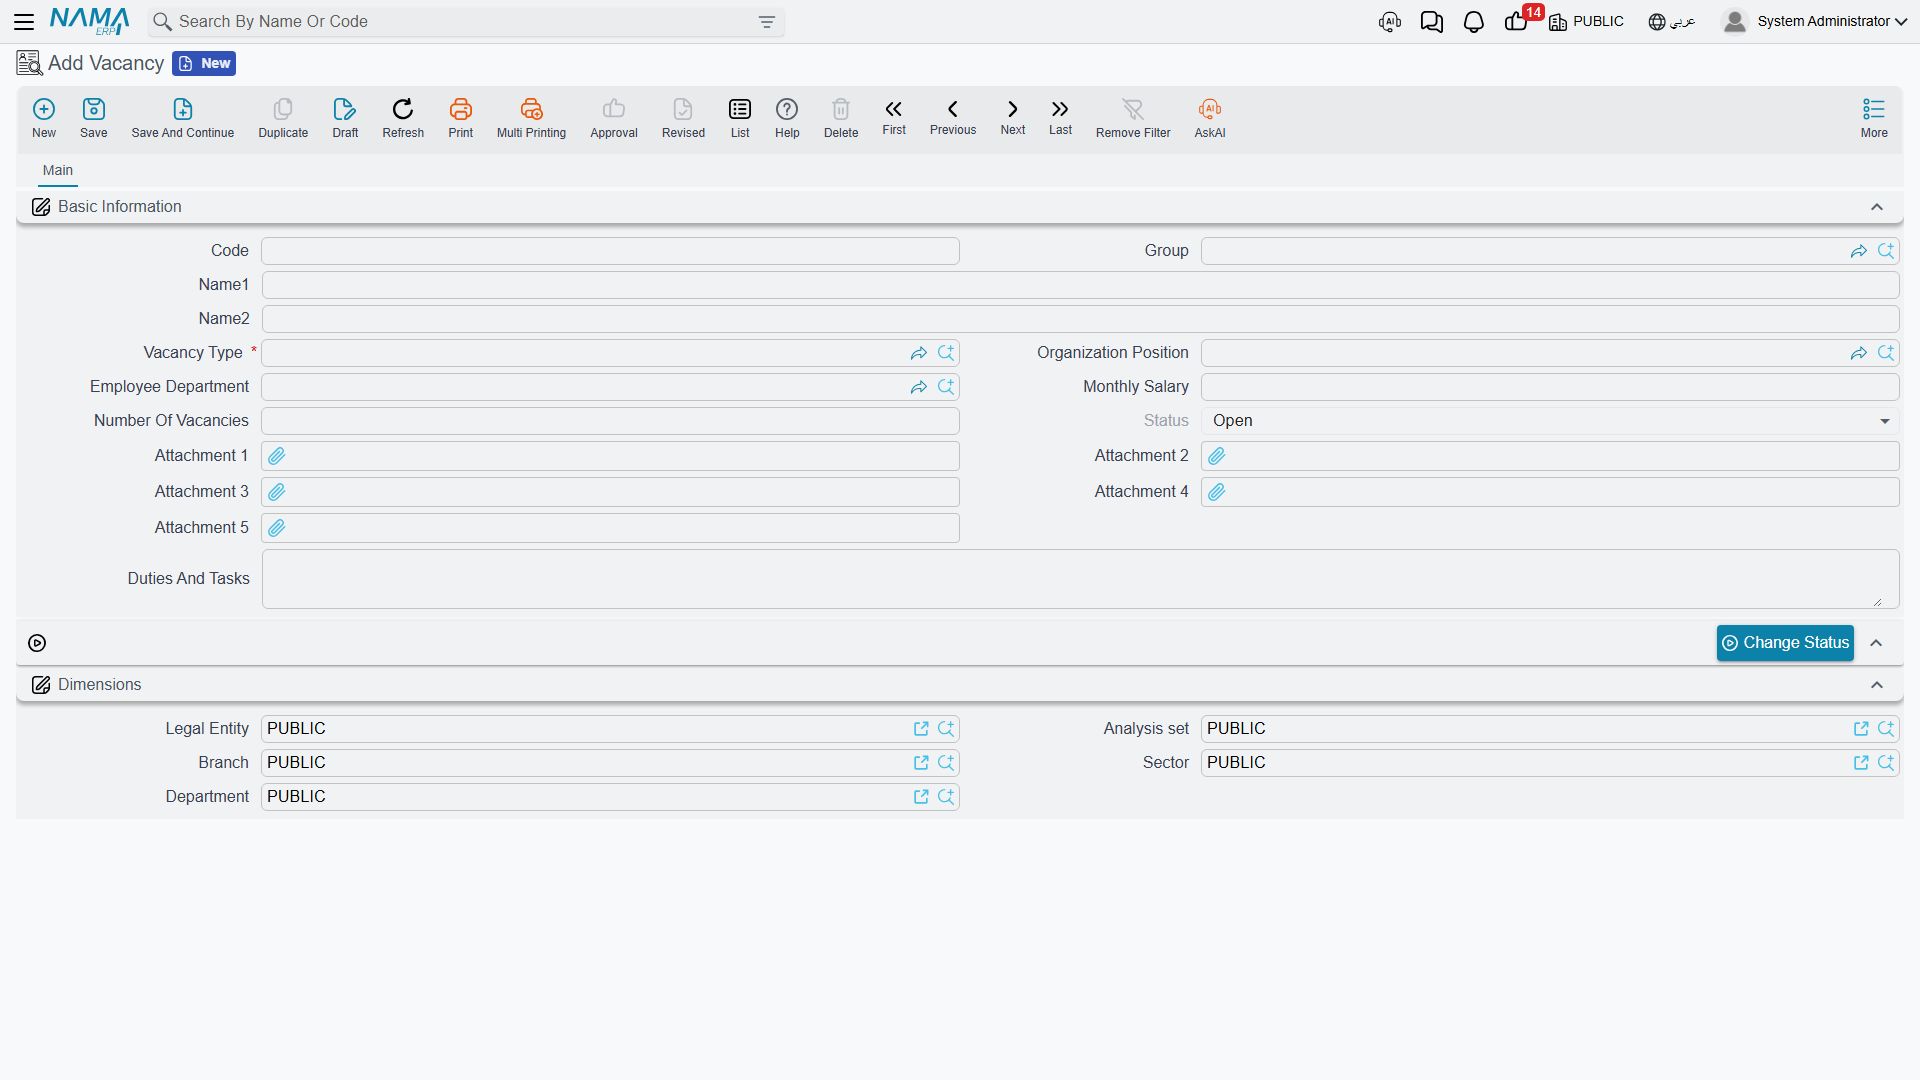Click the Revised toolbar icon
This screenshot has height=1080, width=1920.
(683, 117)
